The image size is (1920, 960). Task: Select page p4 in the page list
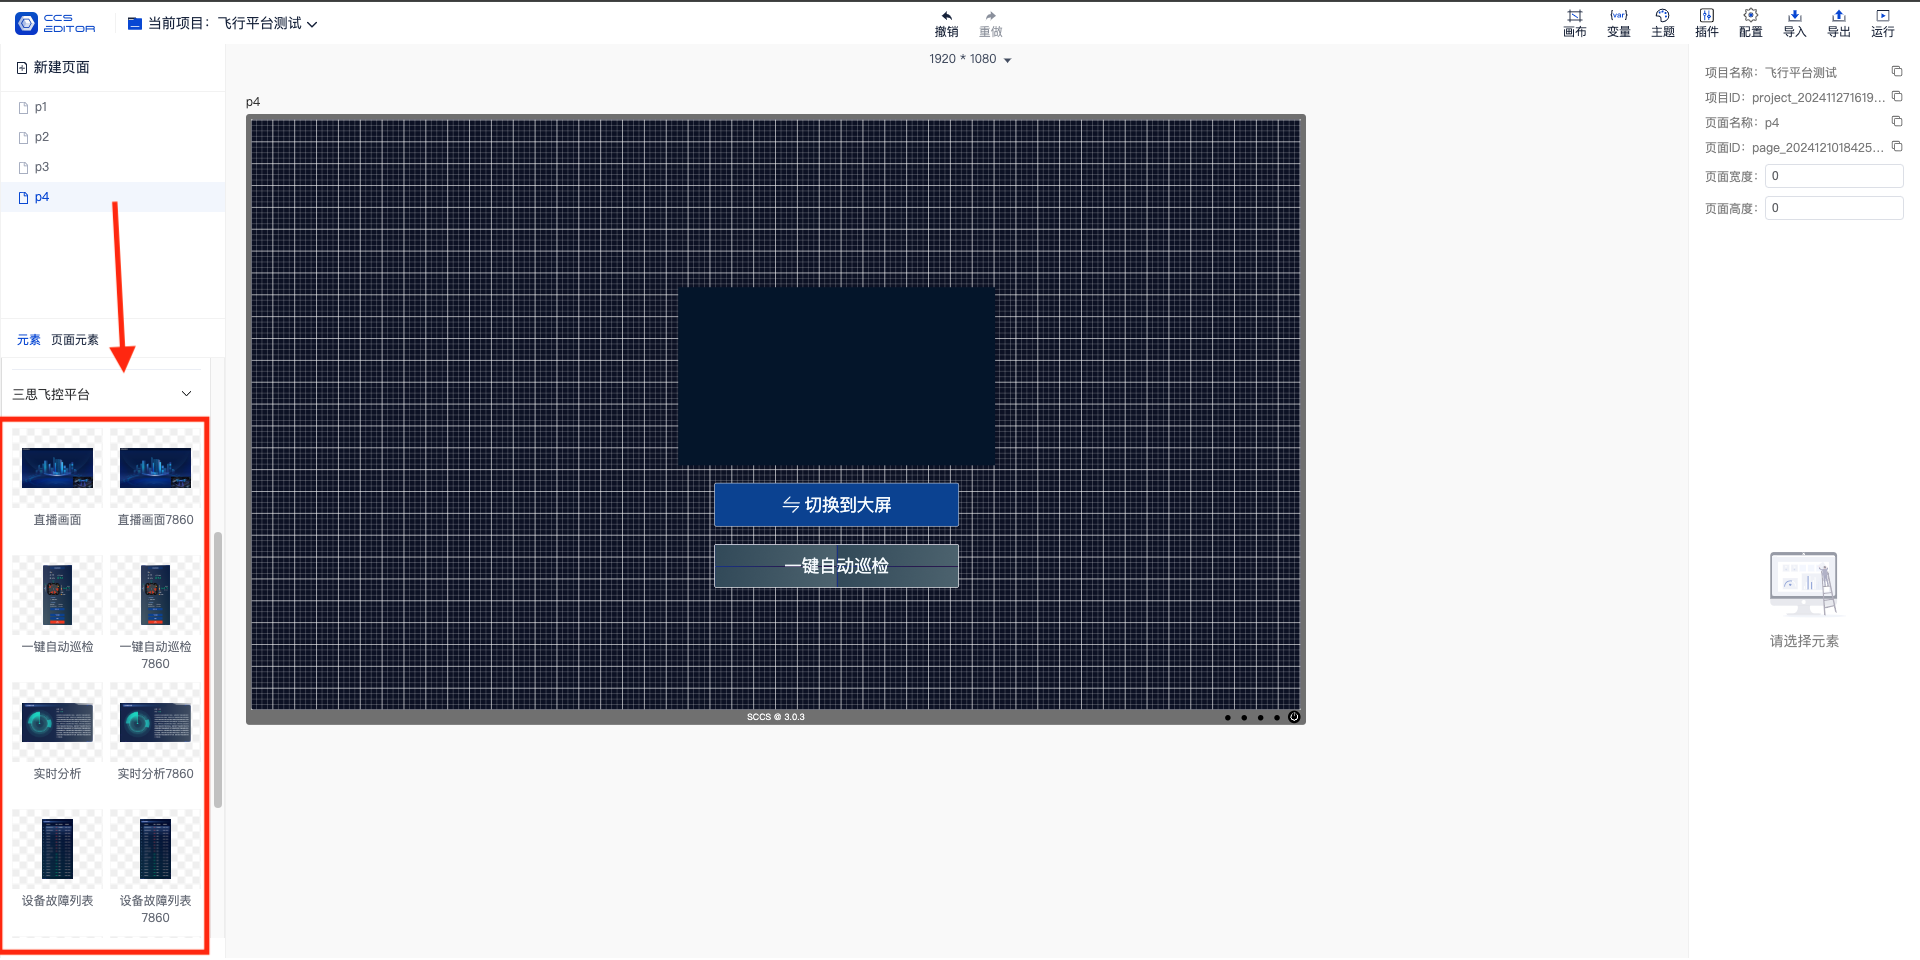pos(112,197)
